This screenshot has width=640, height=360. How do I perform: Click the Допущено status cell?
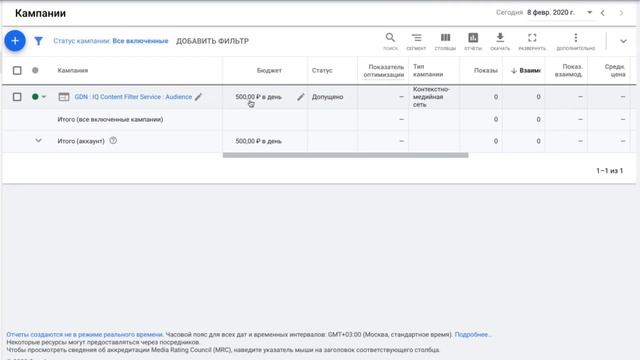click(x=327, y=97)
